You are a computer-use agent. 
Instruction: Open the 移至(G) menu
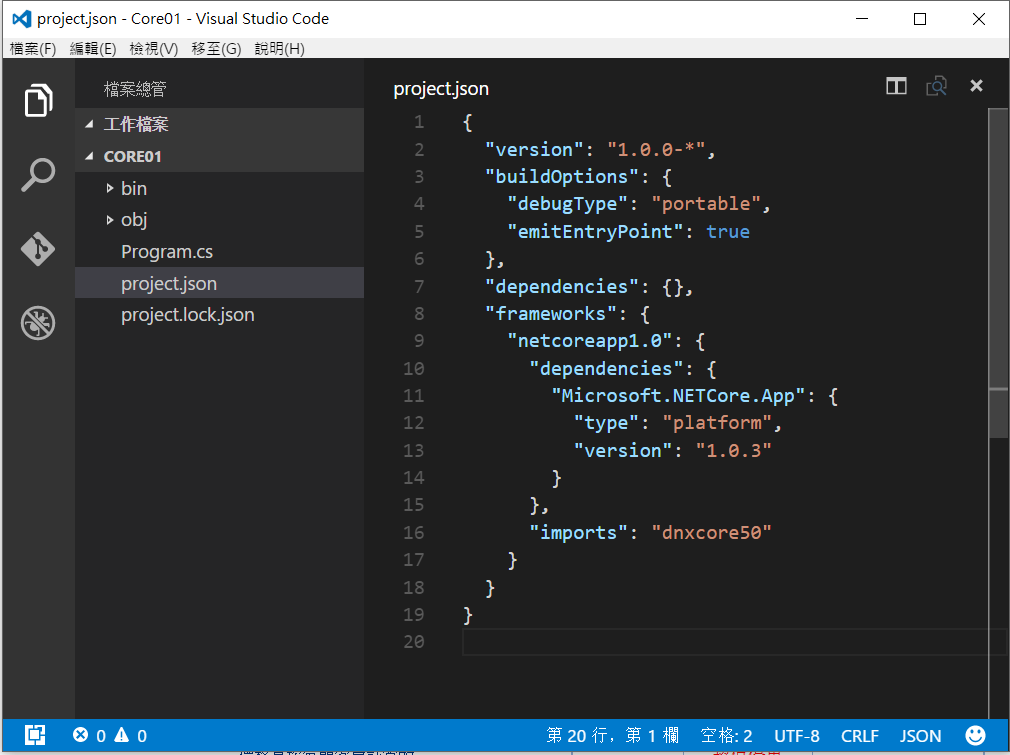(216, 49)
